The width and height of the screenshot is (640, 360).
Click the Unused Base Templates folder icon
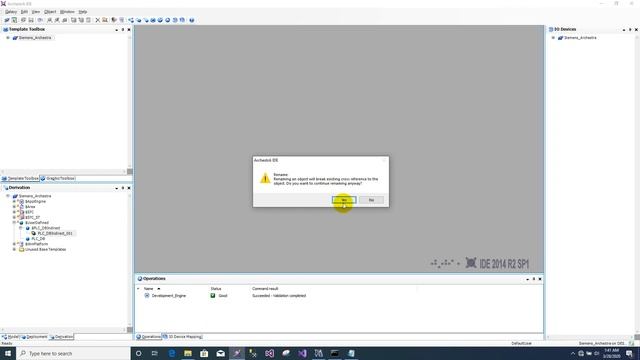pos(22,249)
